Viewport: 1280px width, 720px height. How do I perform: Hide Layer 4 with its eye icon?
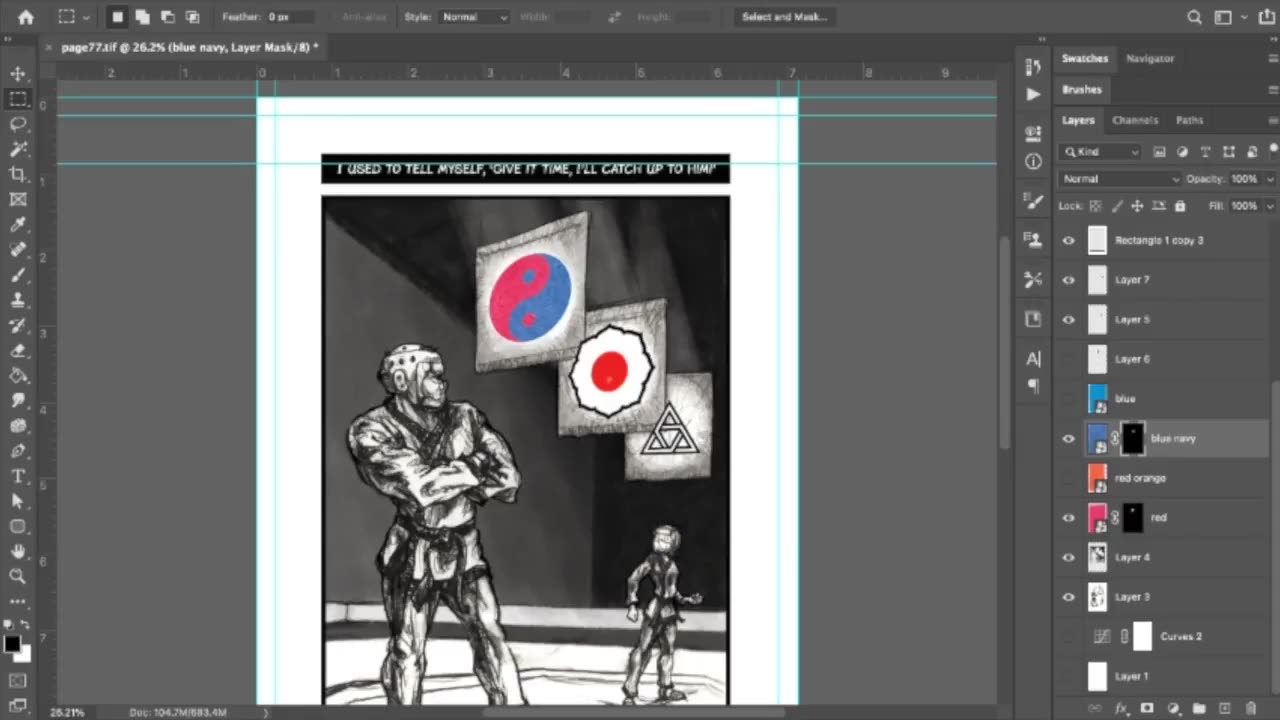click(x=1068, y=557)
